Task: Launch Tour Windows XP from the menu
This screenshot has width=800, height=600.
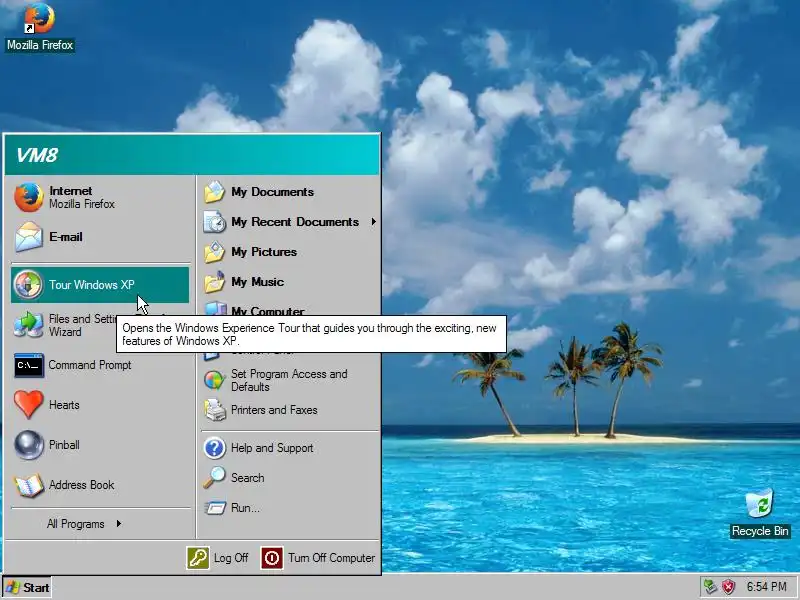Action: pos(100,285)
